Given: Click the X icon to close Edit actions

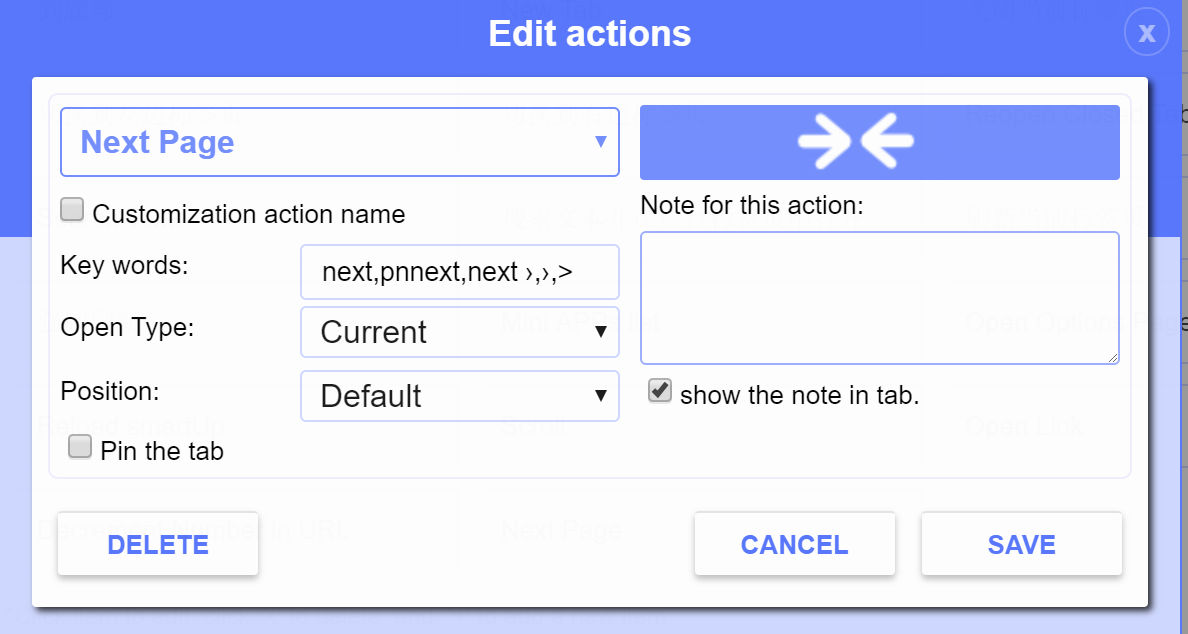Looking at the screenshot, I should point(1146,32).
